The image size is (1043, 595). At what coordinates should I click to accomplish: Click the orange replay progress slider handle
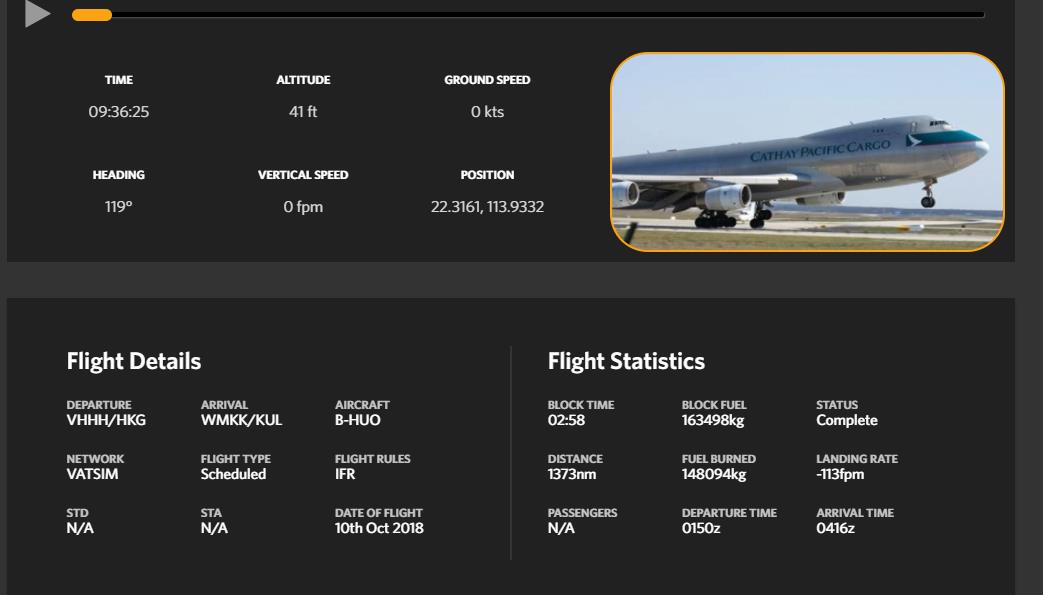coord(93,15)
